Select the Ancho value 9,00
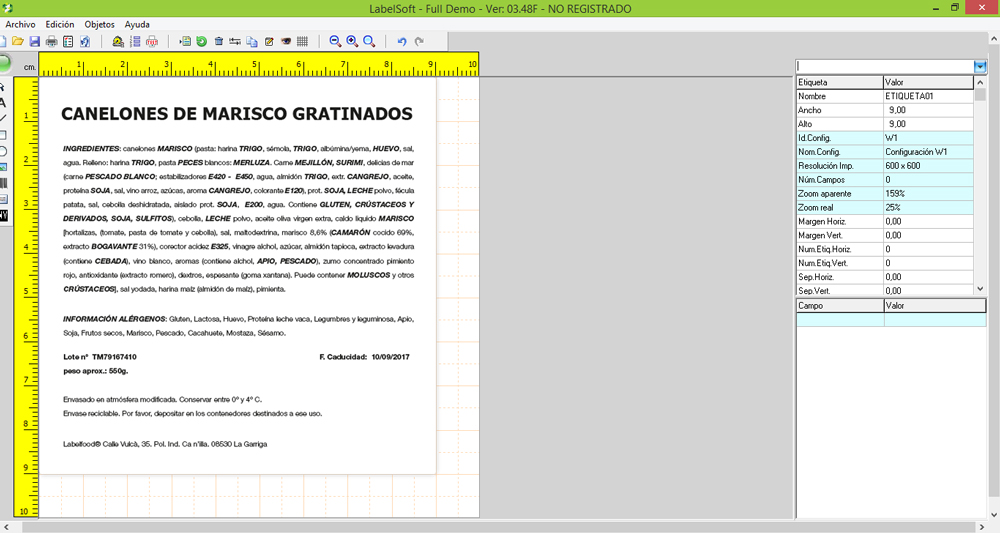Image resolution: width=1000 pixels, height=533 pixels. 928,110
